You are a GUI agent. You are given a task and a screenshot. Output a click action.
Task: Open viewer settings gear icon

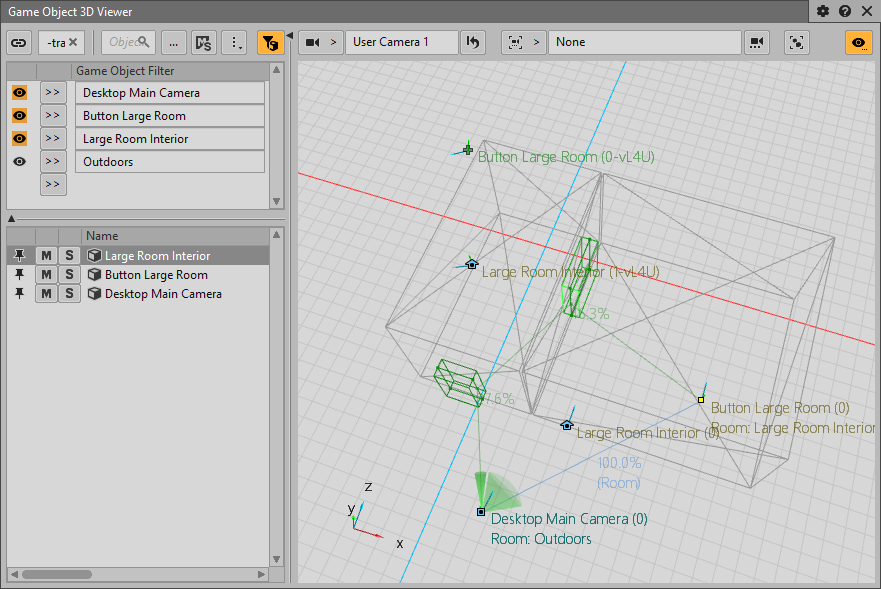point(823,11)
